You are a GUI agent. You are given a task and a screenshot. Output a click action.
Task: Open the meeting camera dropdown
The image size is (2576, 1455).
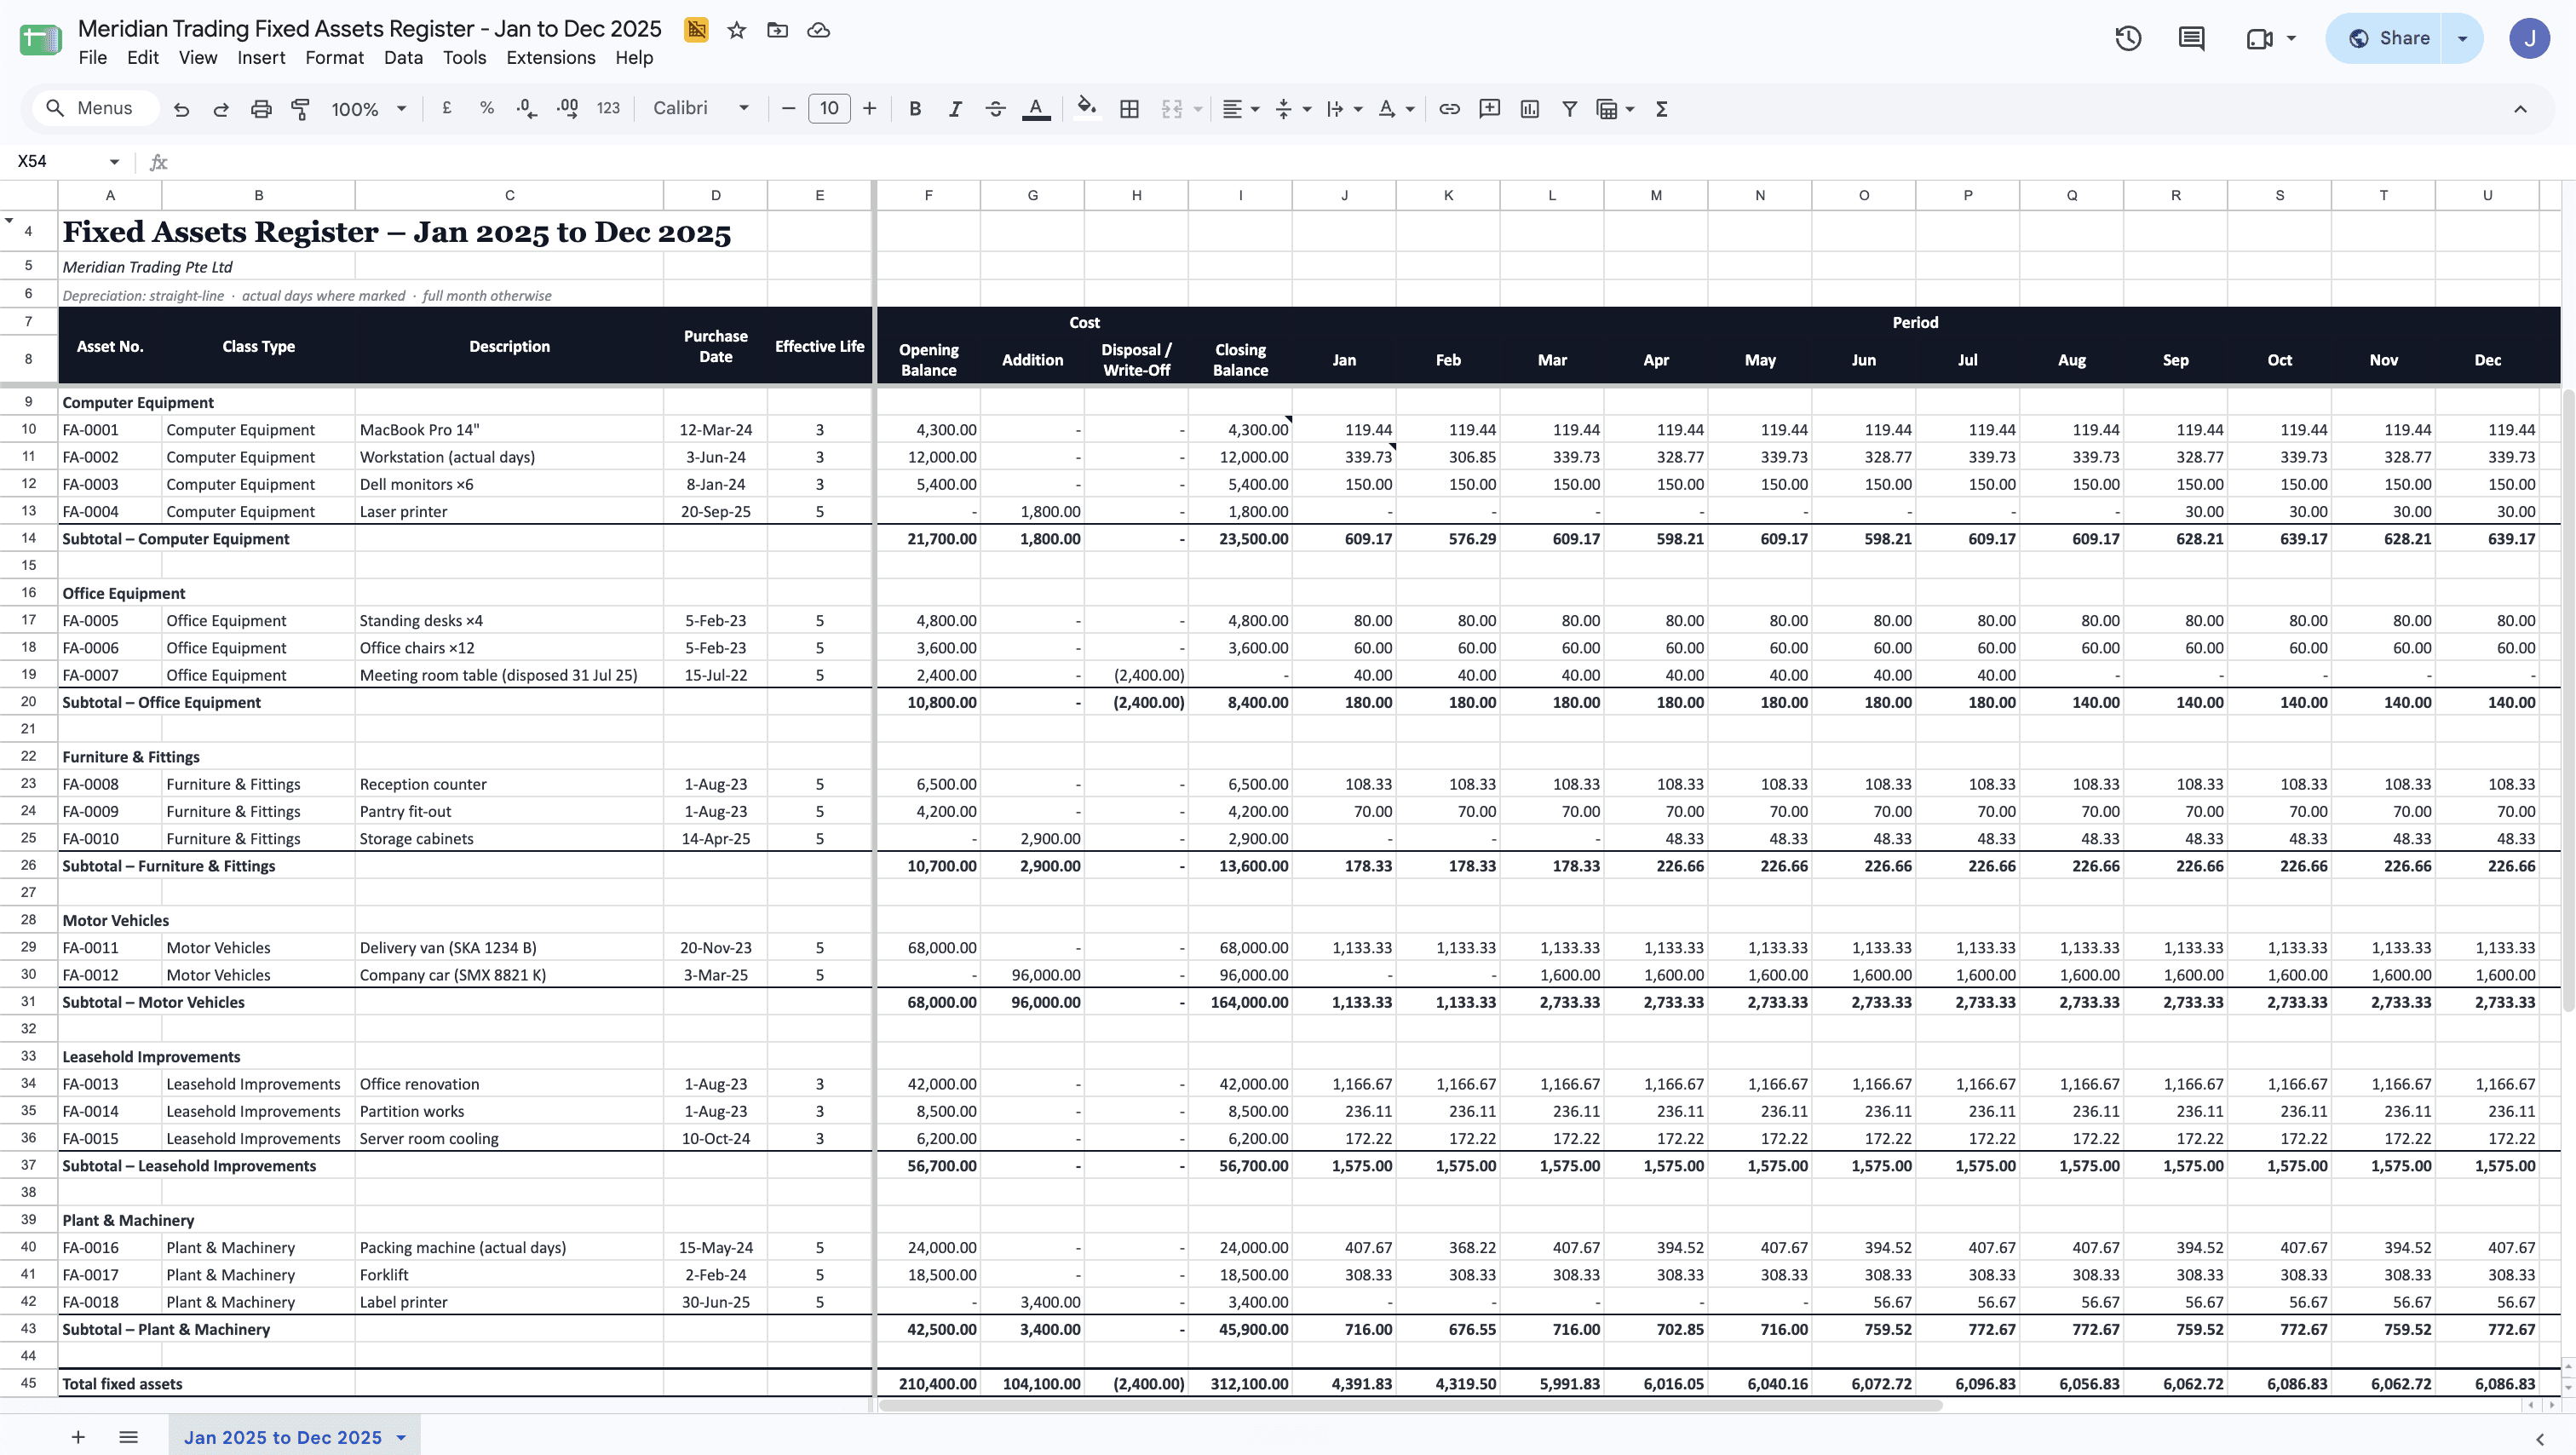pyautogui.click(x=2291, y=38)
